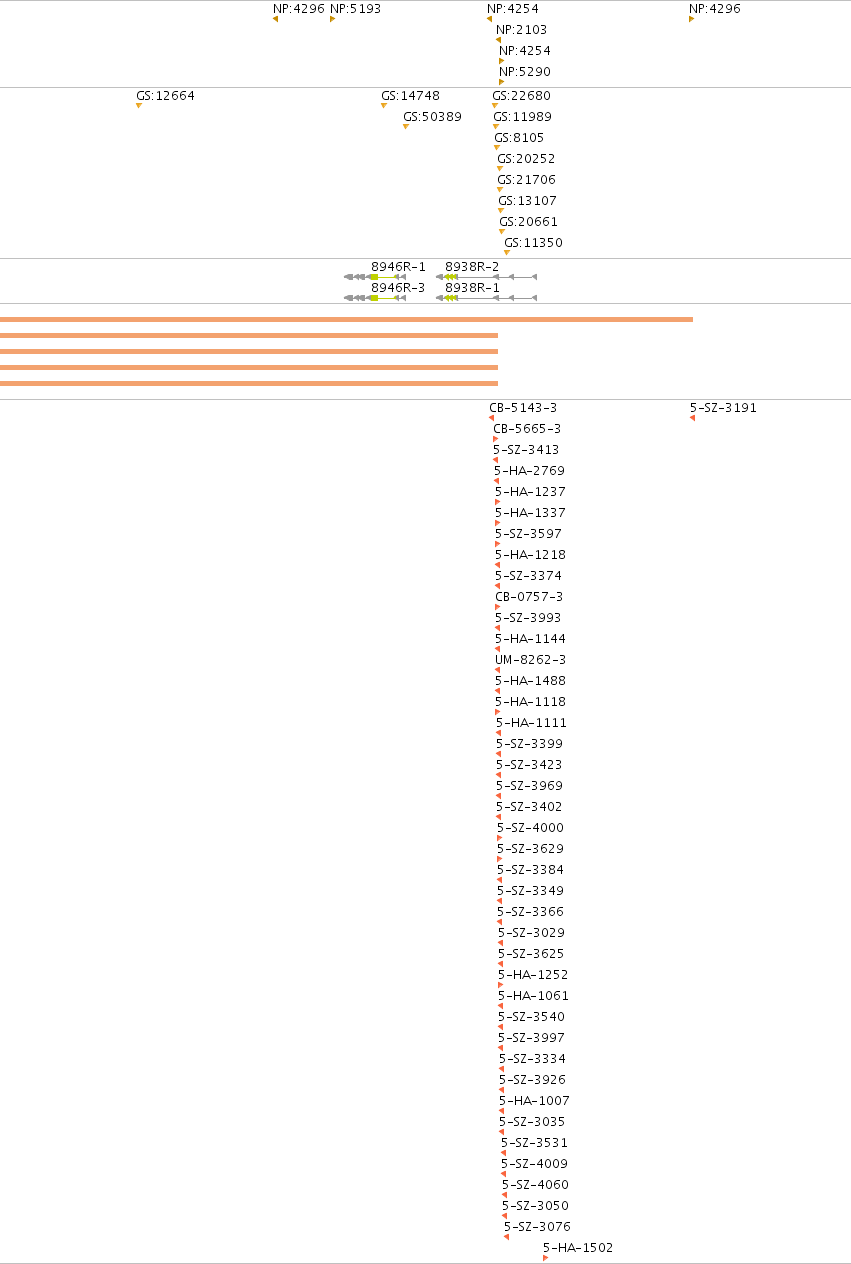
Task: Click the 5-SZ-3997 insertion label
Action: [531, 1038]
